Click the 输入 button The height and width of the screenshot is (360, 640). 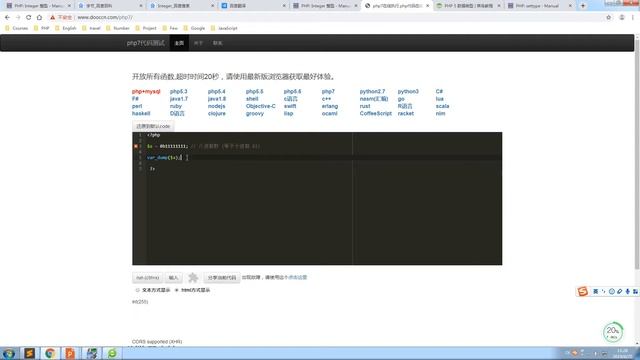click(x=173, y=278)
